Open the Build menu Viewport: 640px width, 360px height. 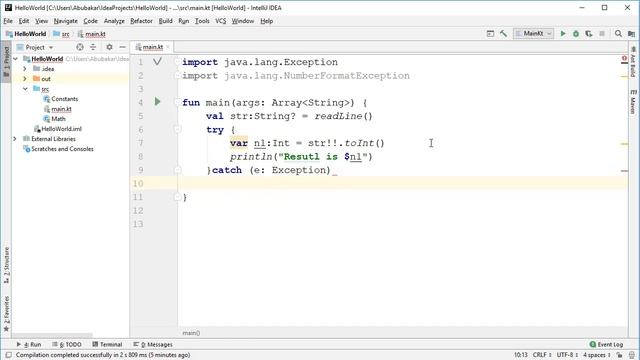(x=165, y=21)
